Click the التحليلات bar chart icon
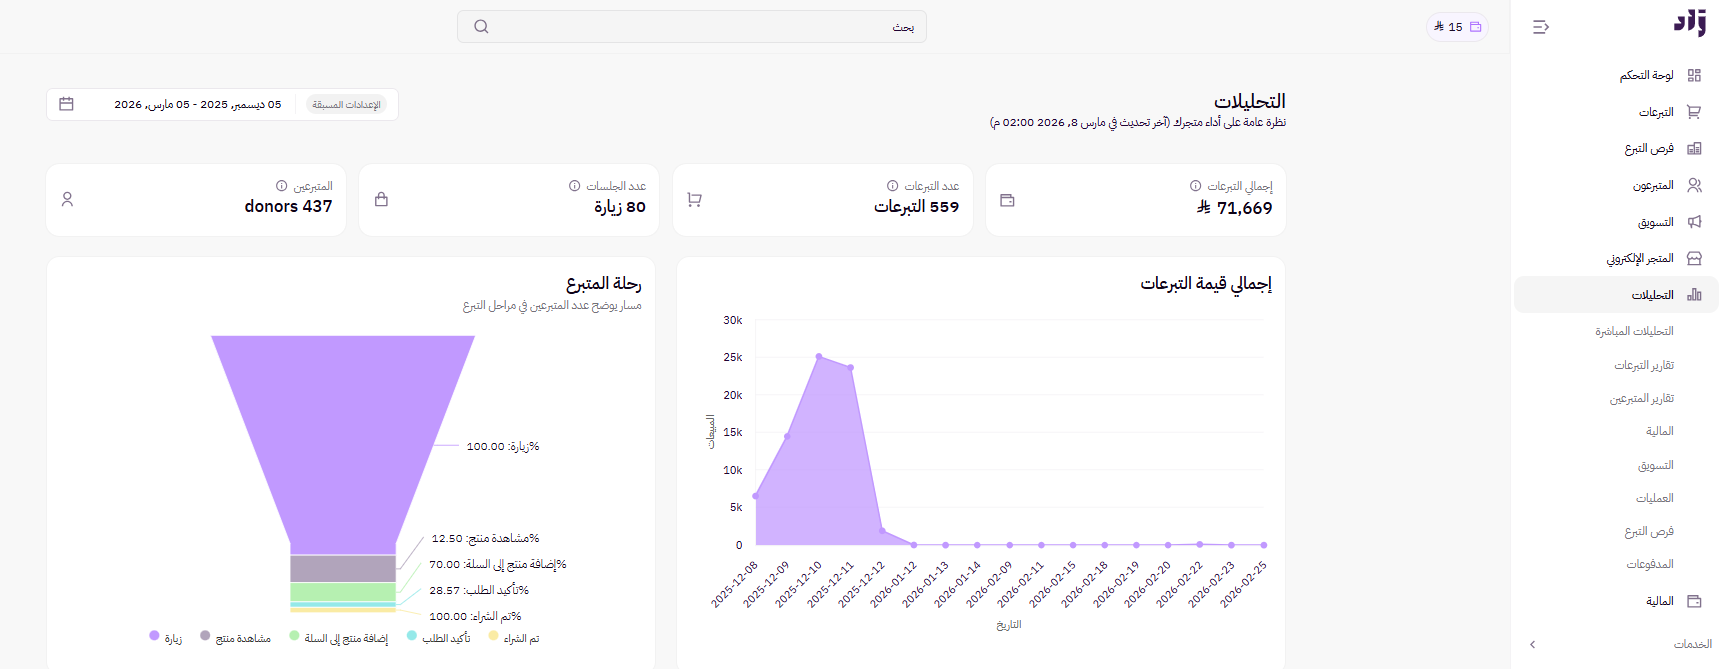 point(1694,295)
